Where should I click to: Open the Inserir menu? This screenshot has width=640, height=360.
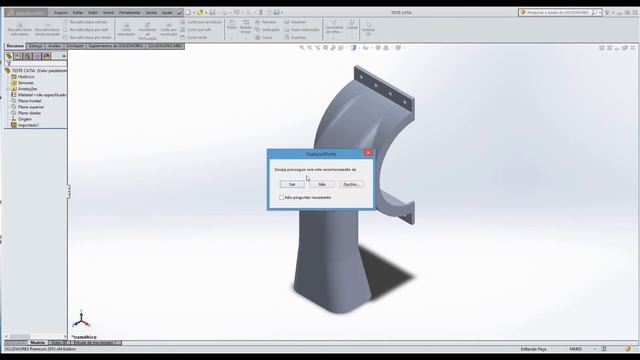(x=109, y=13)
